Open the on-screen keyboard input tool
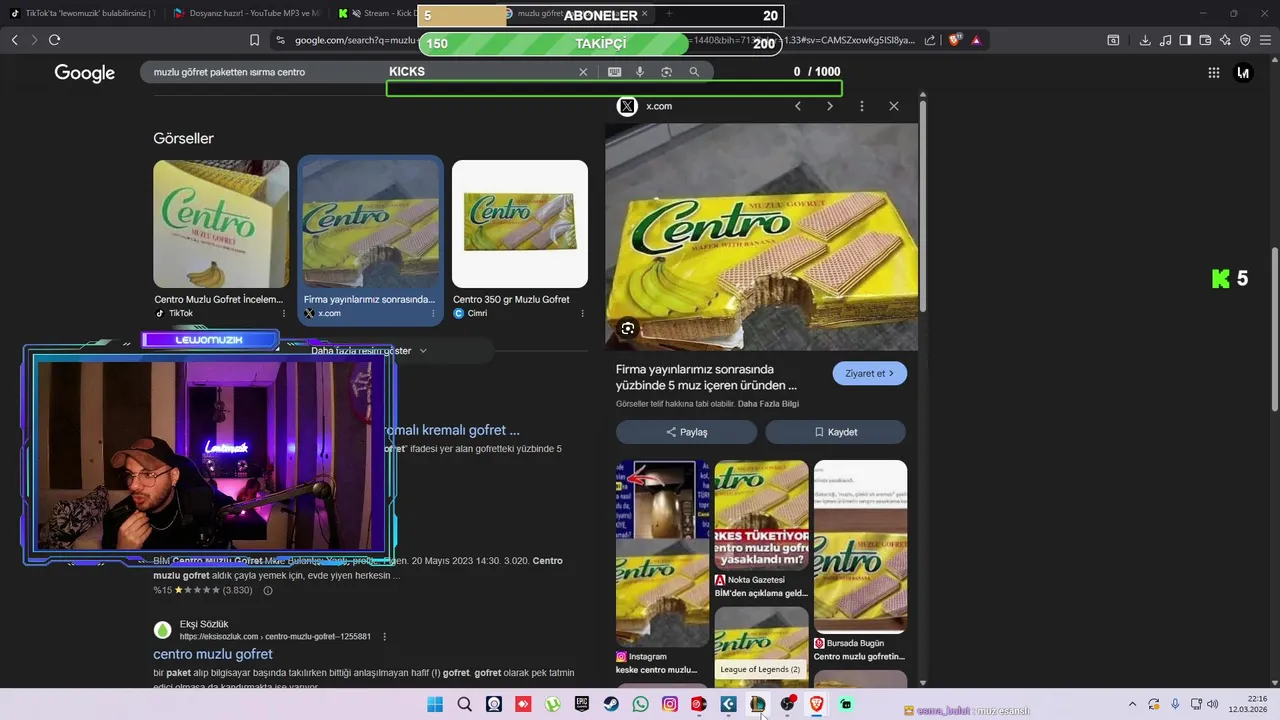This screenshot has width=1280, height=720. coord(614,72)
